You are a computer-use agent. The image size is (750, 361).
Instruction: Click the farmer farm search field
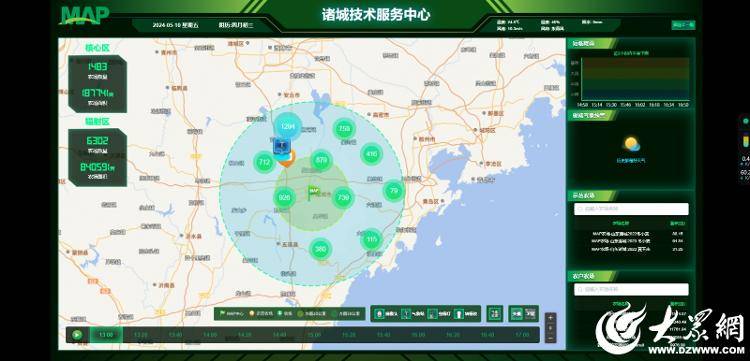(631, 289)
